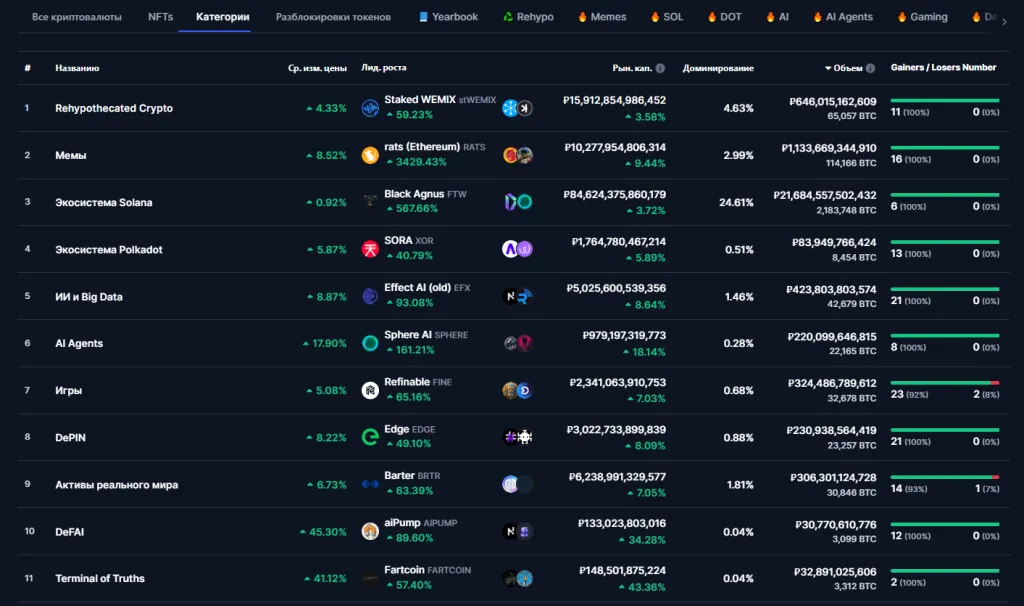Click the Edge green coin icon
Screen dimensions: 1024x606
(x=370, y=437)
